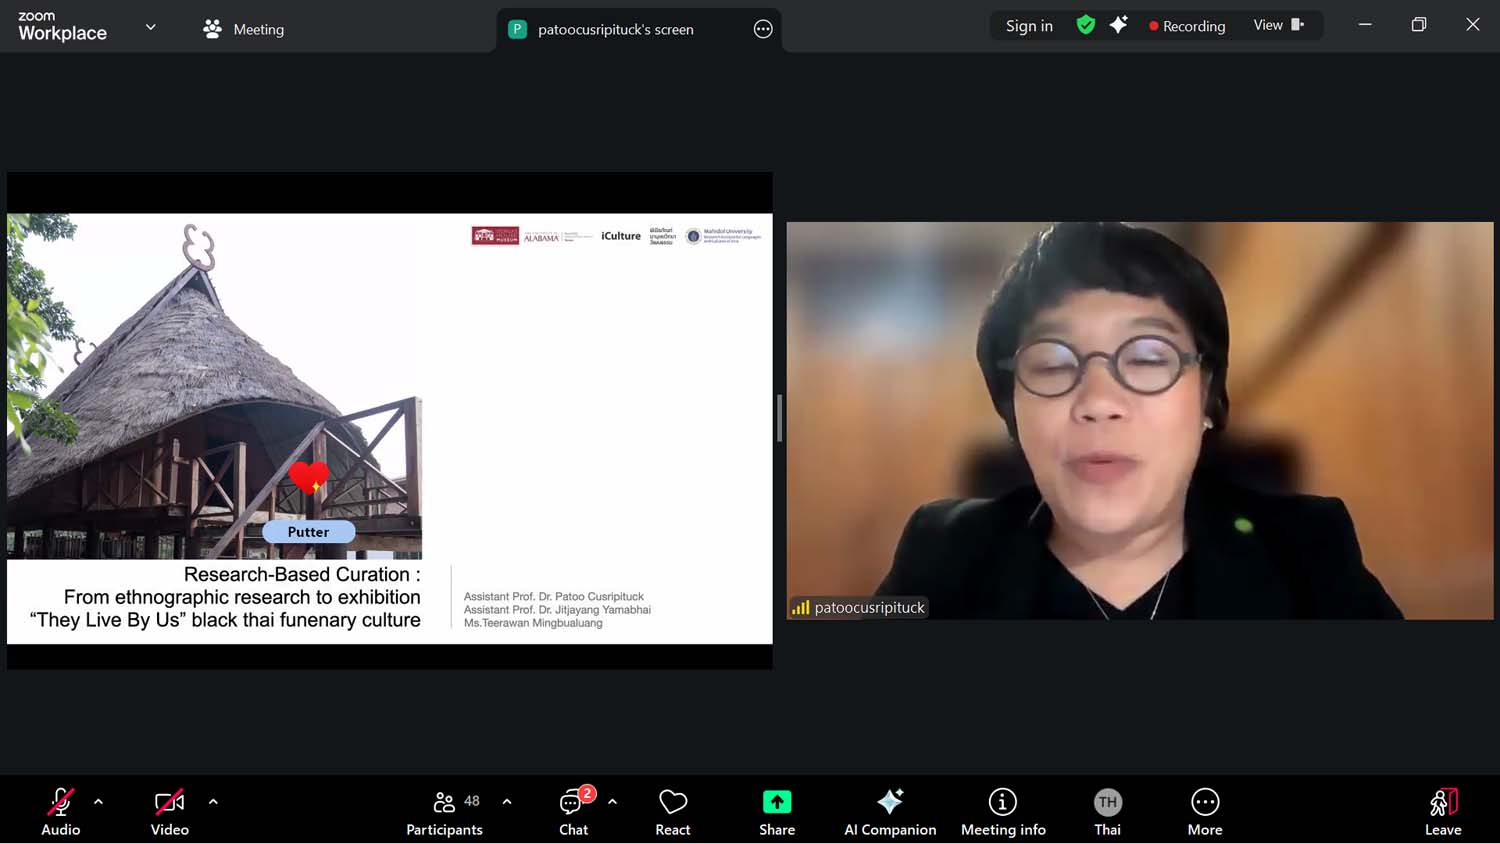
Task: Expand the Participants options arrow
Action: coord(507,802)
